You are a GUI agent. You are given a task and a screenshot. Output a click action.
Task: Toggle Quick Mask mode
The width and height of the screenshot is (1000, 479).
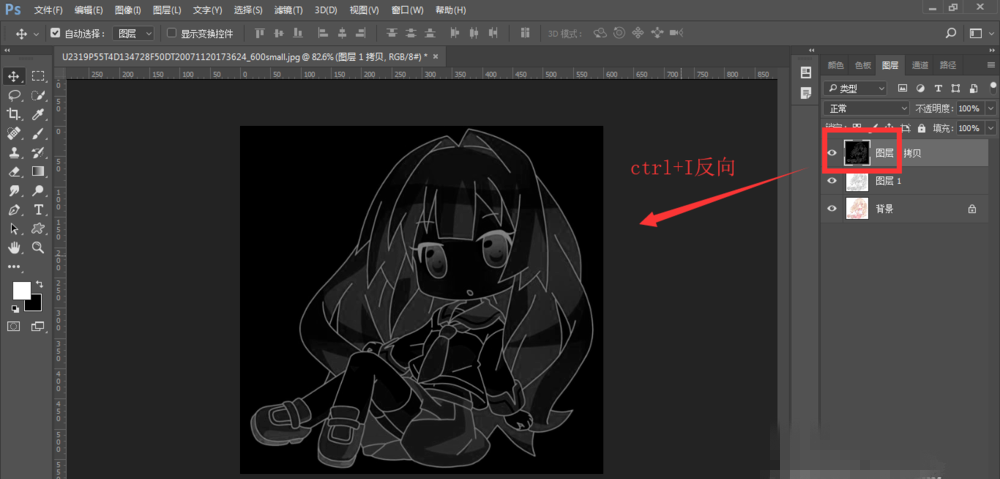[x=13, y=326]
